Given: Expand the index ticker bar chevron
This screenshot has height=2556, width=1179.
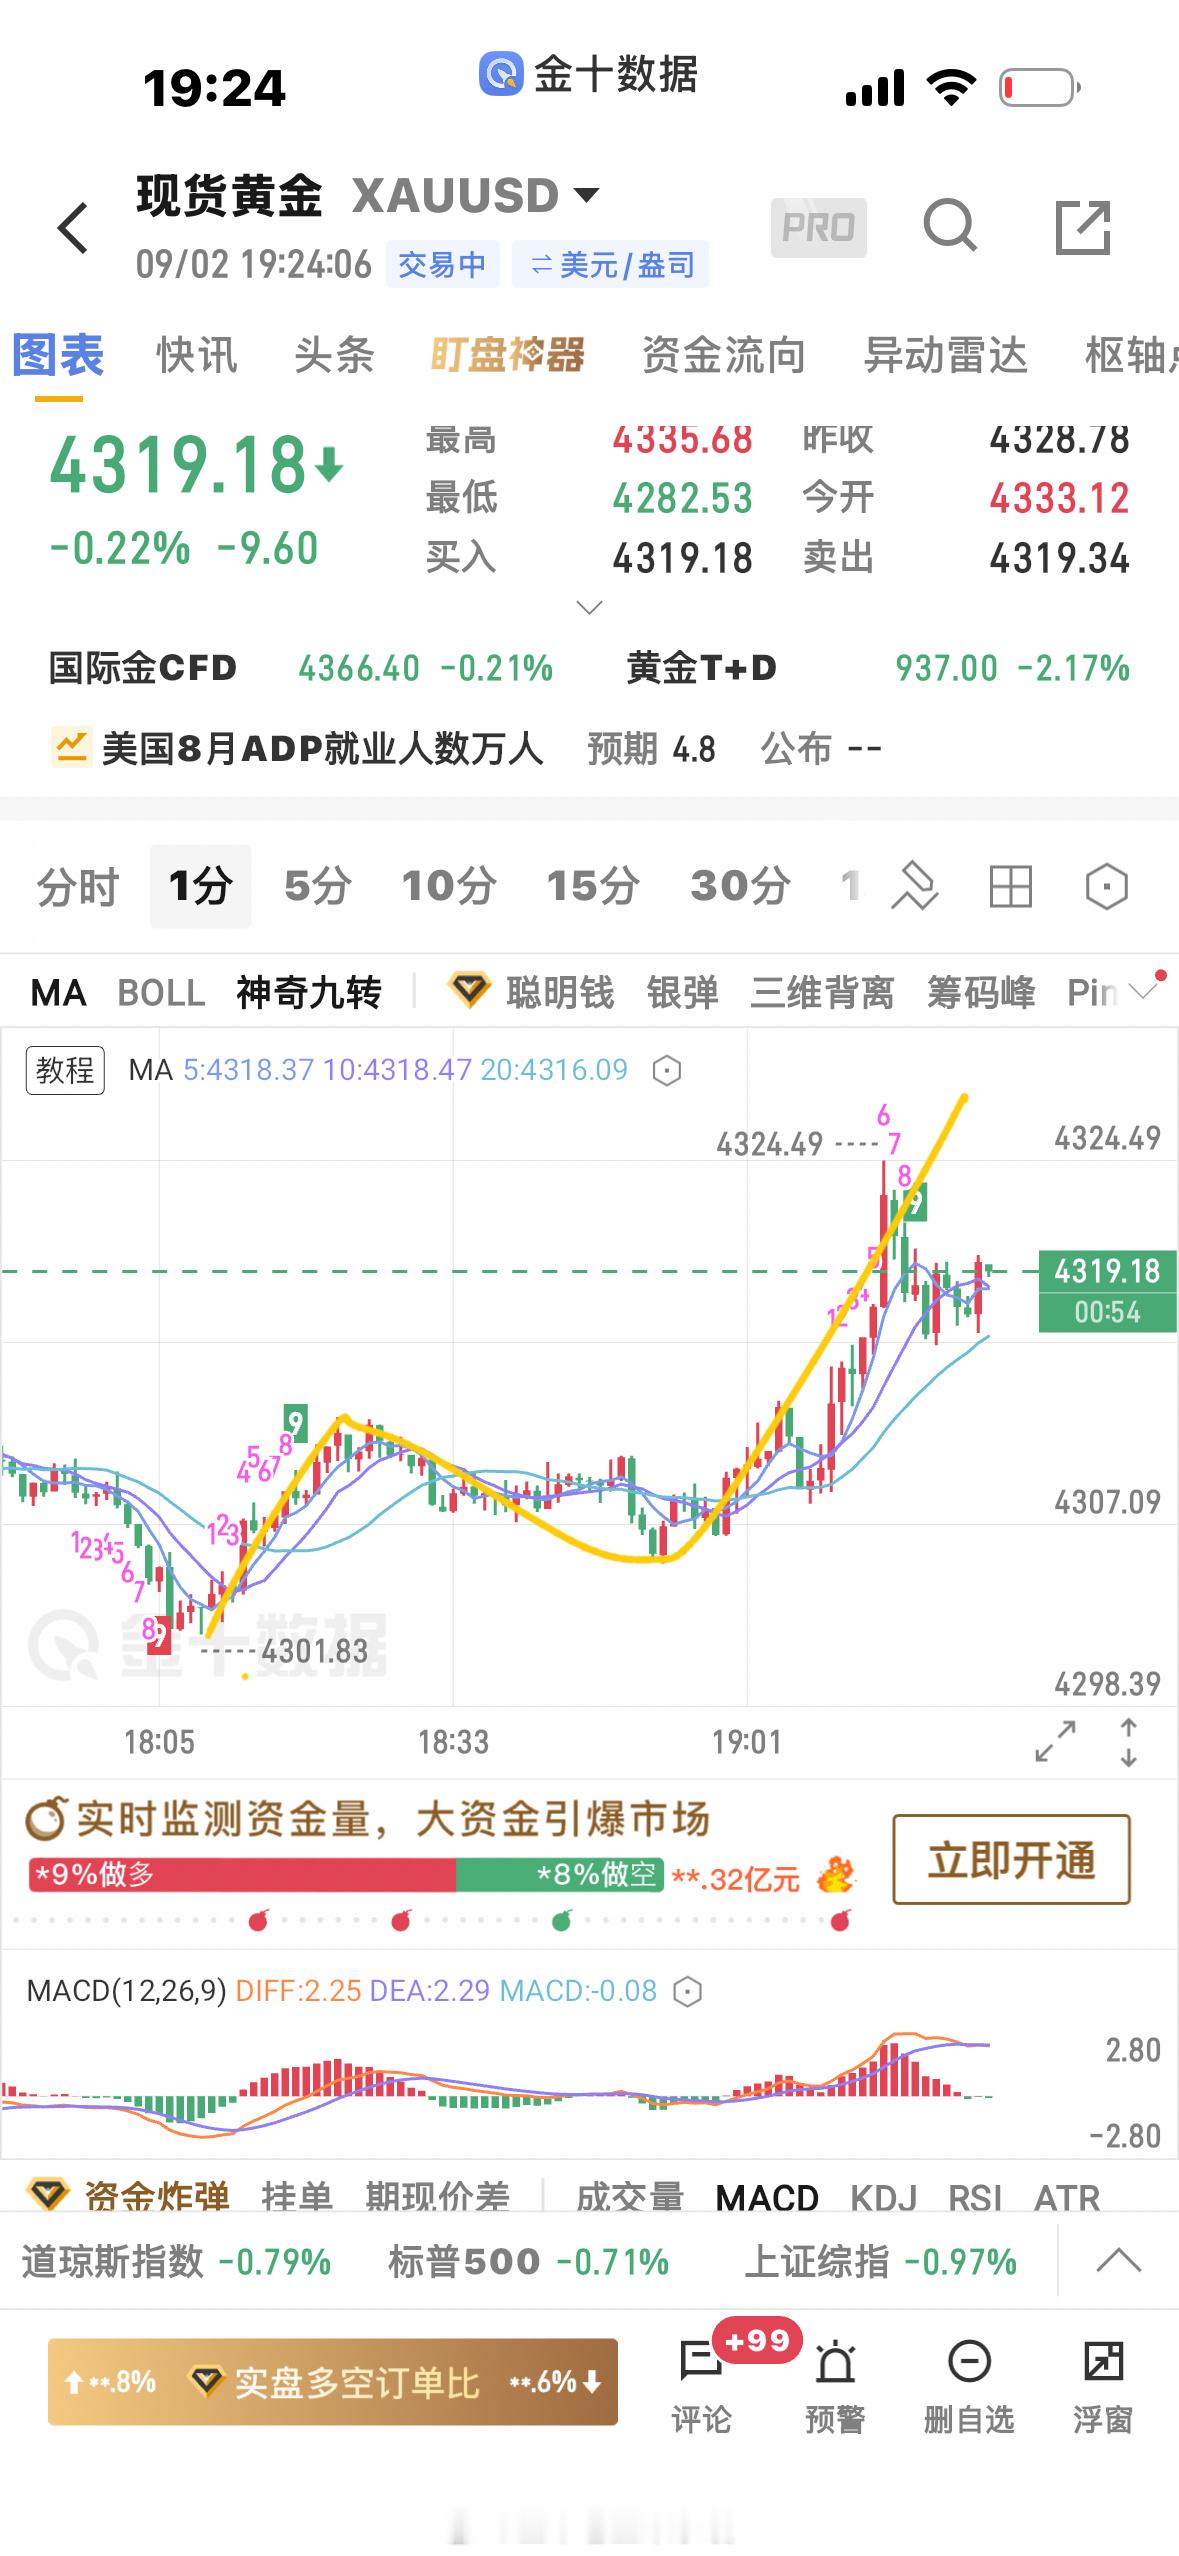Looking at the screenshot, I should pyautogui.click(x=1118, y=2262).
